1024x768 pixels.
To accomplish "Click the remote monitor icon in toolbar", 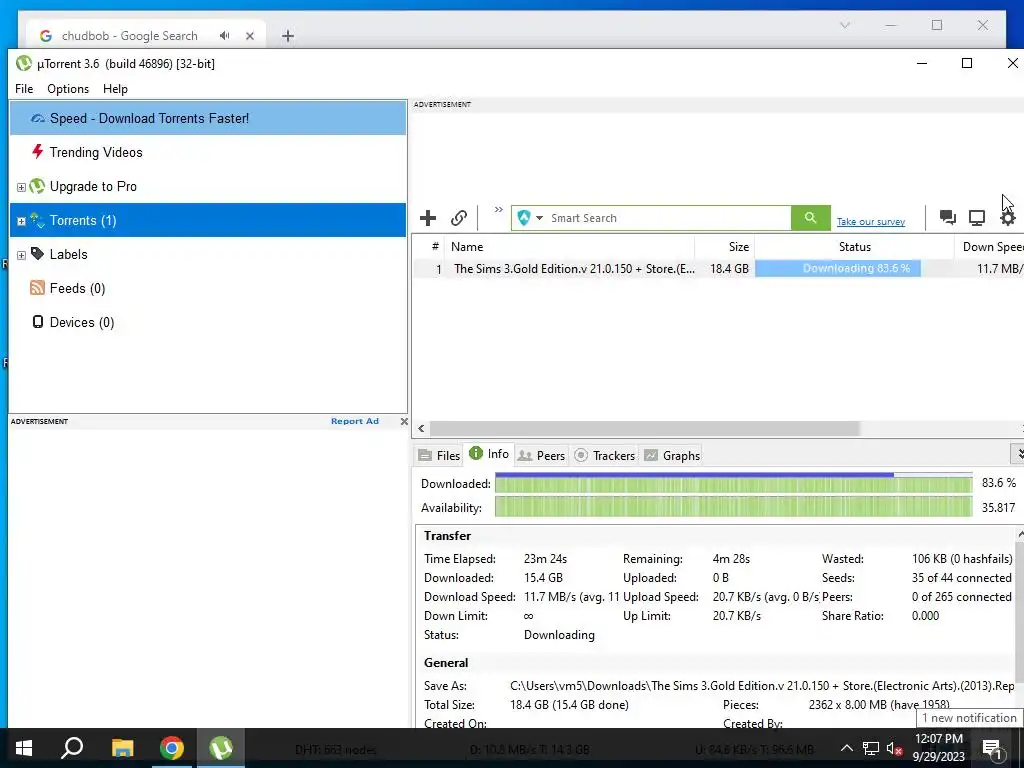I will click(x=977, y=217).
